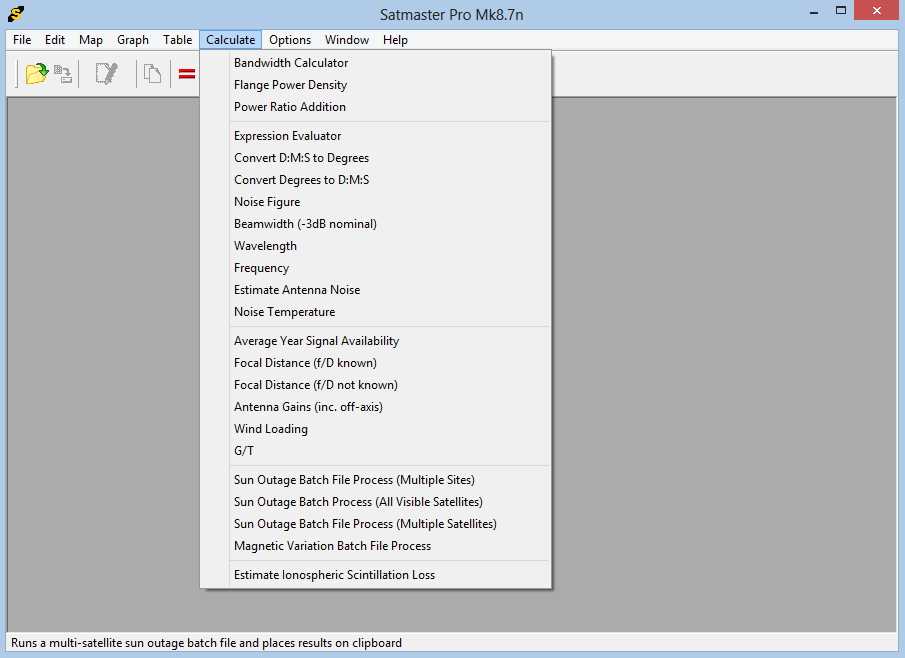Open the File menu
The image size is (905, 658).
pos(22,40)
